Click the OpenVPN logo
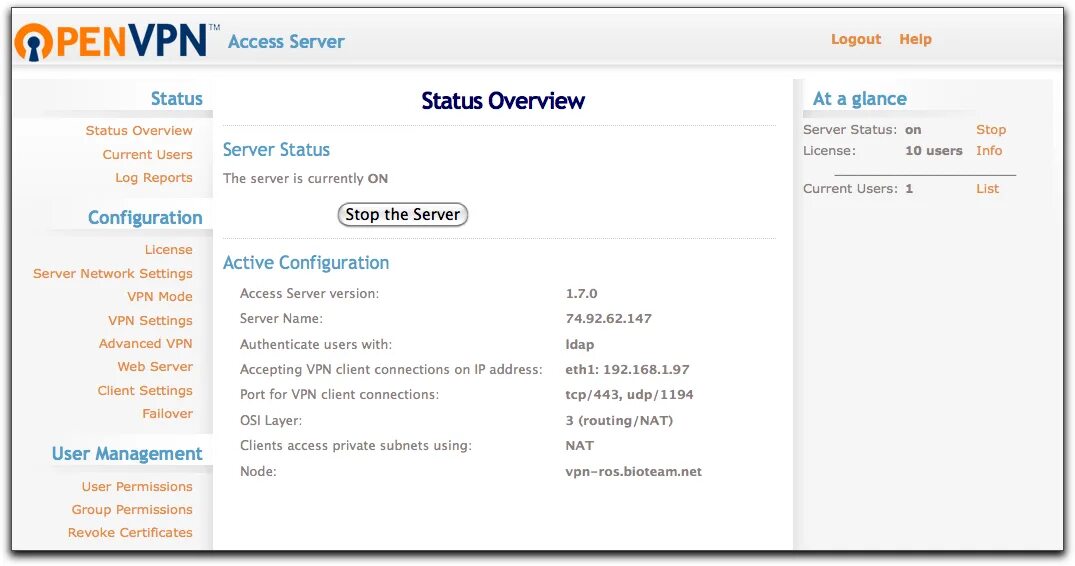 (117, 40)
